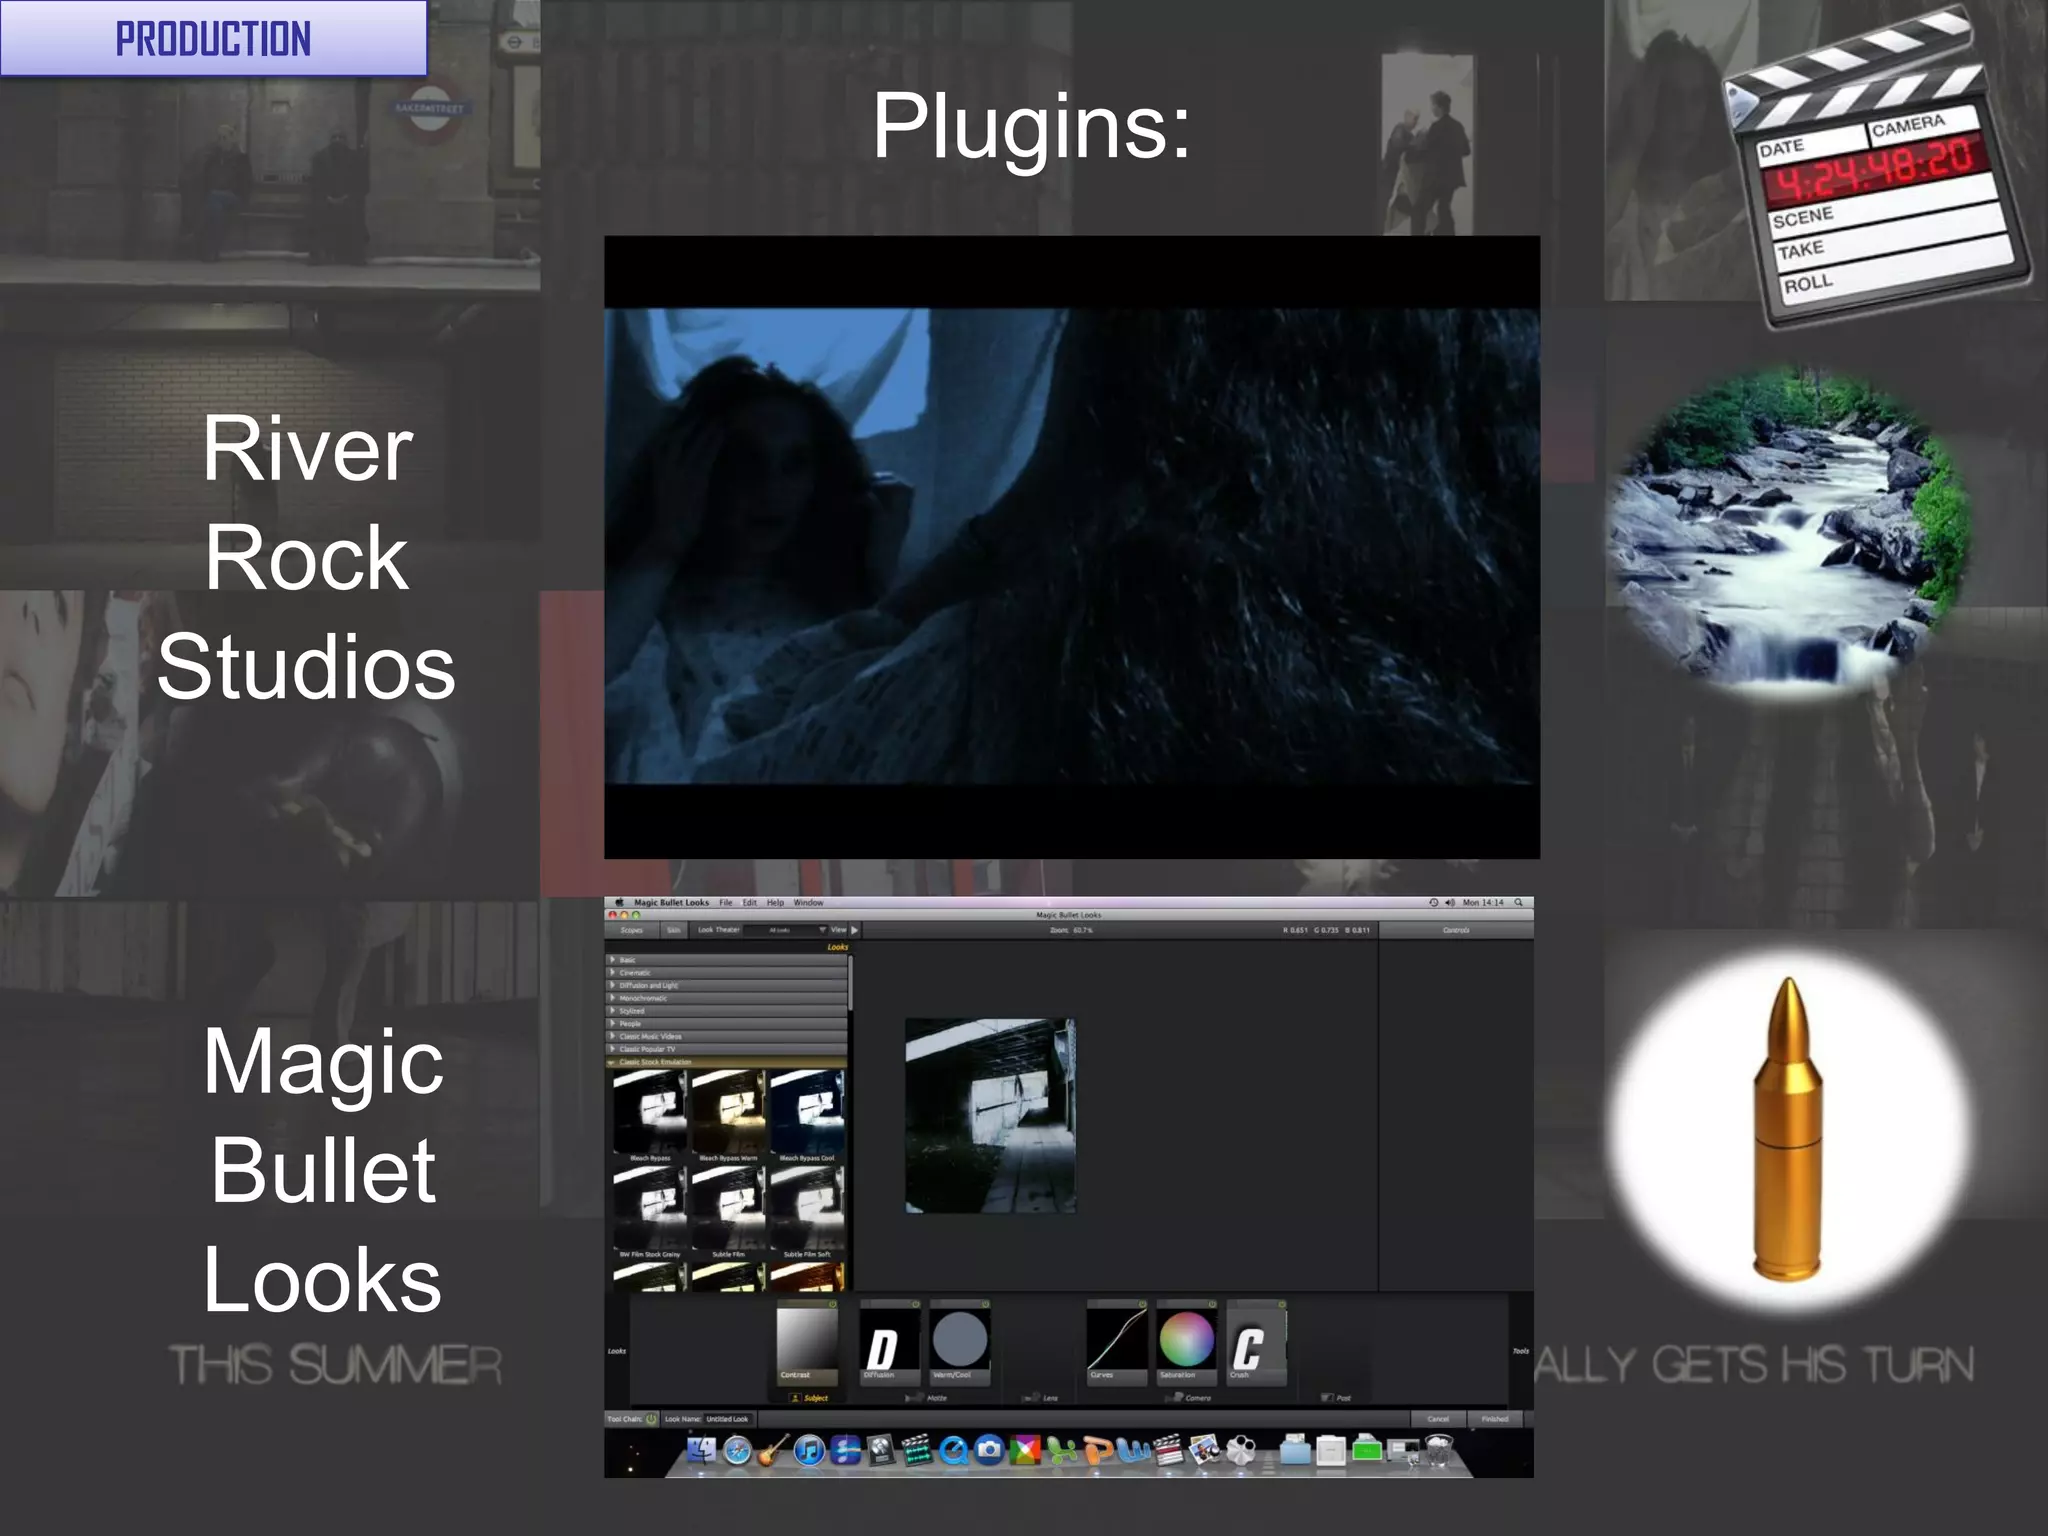Toggle the Crush tool power button
2048x1536 pixels.
tap(1282, 1304)
